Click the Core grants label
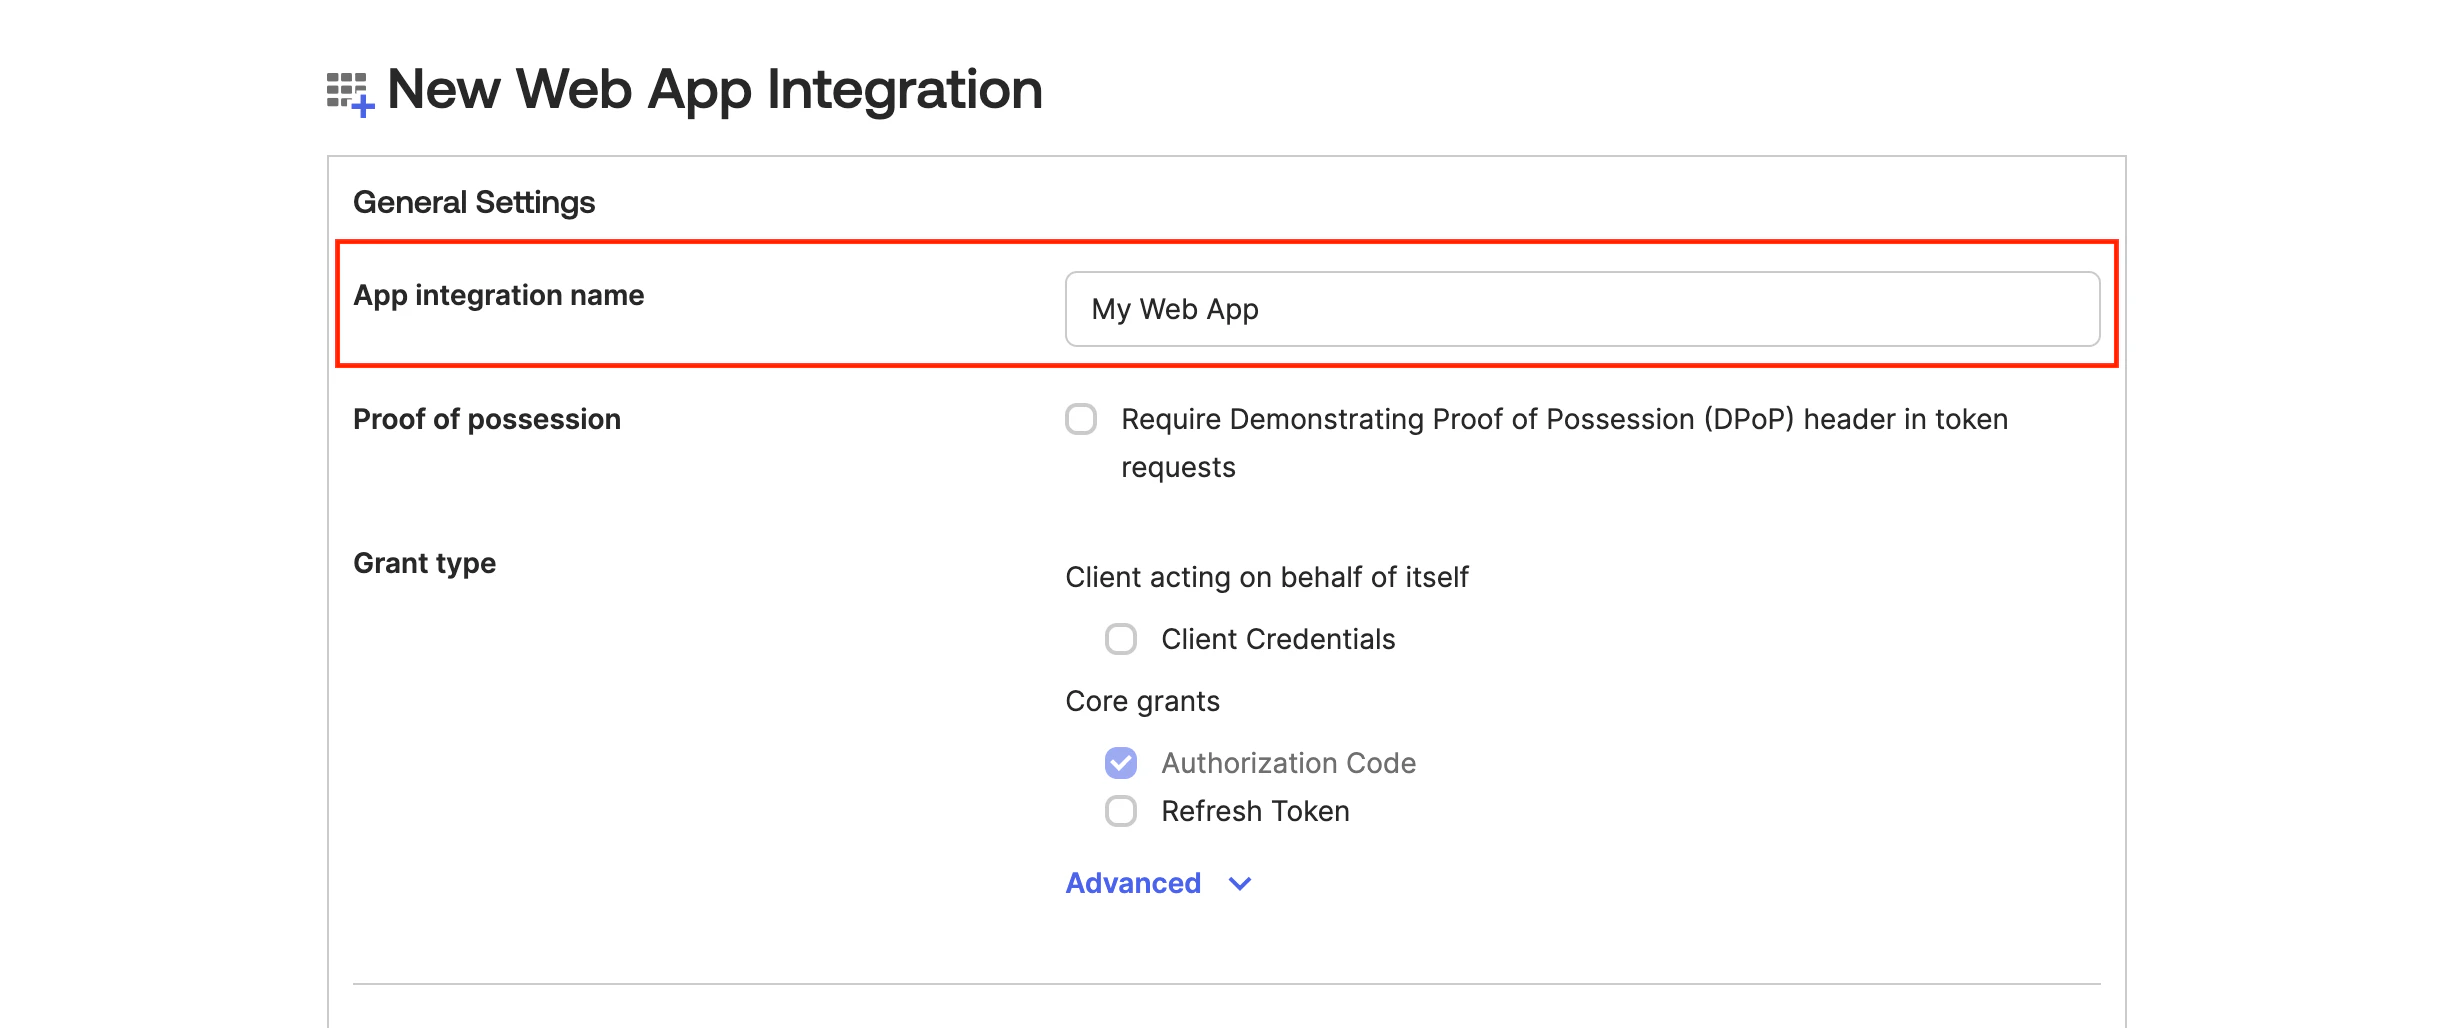This screenshot has height=1028, width=2438. (1142, 701)
